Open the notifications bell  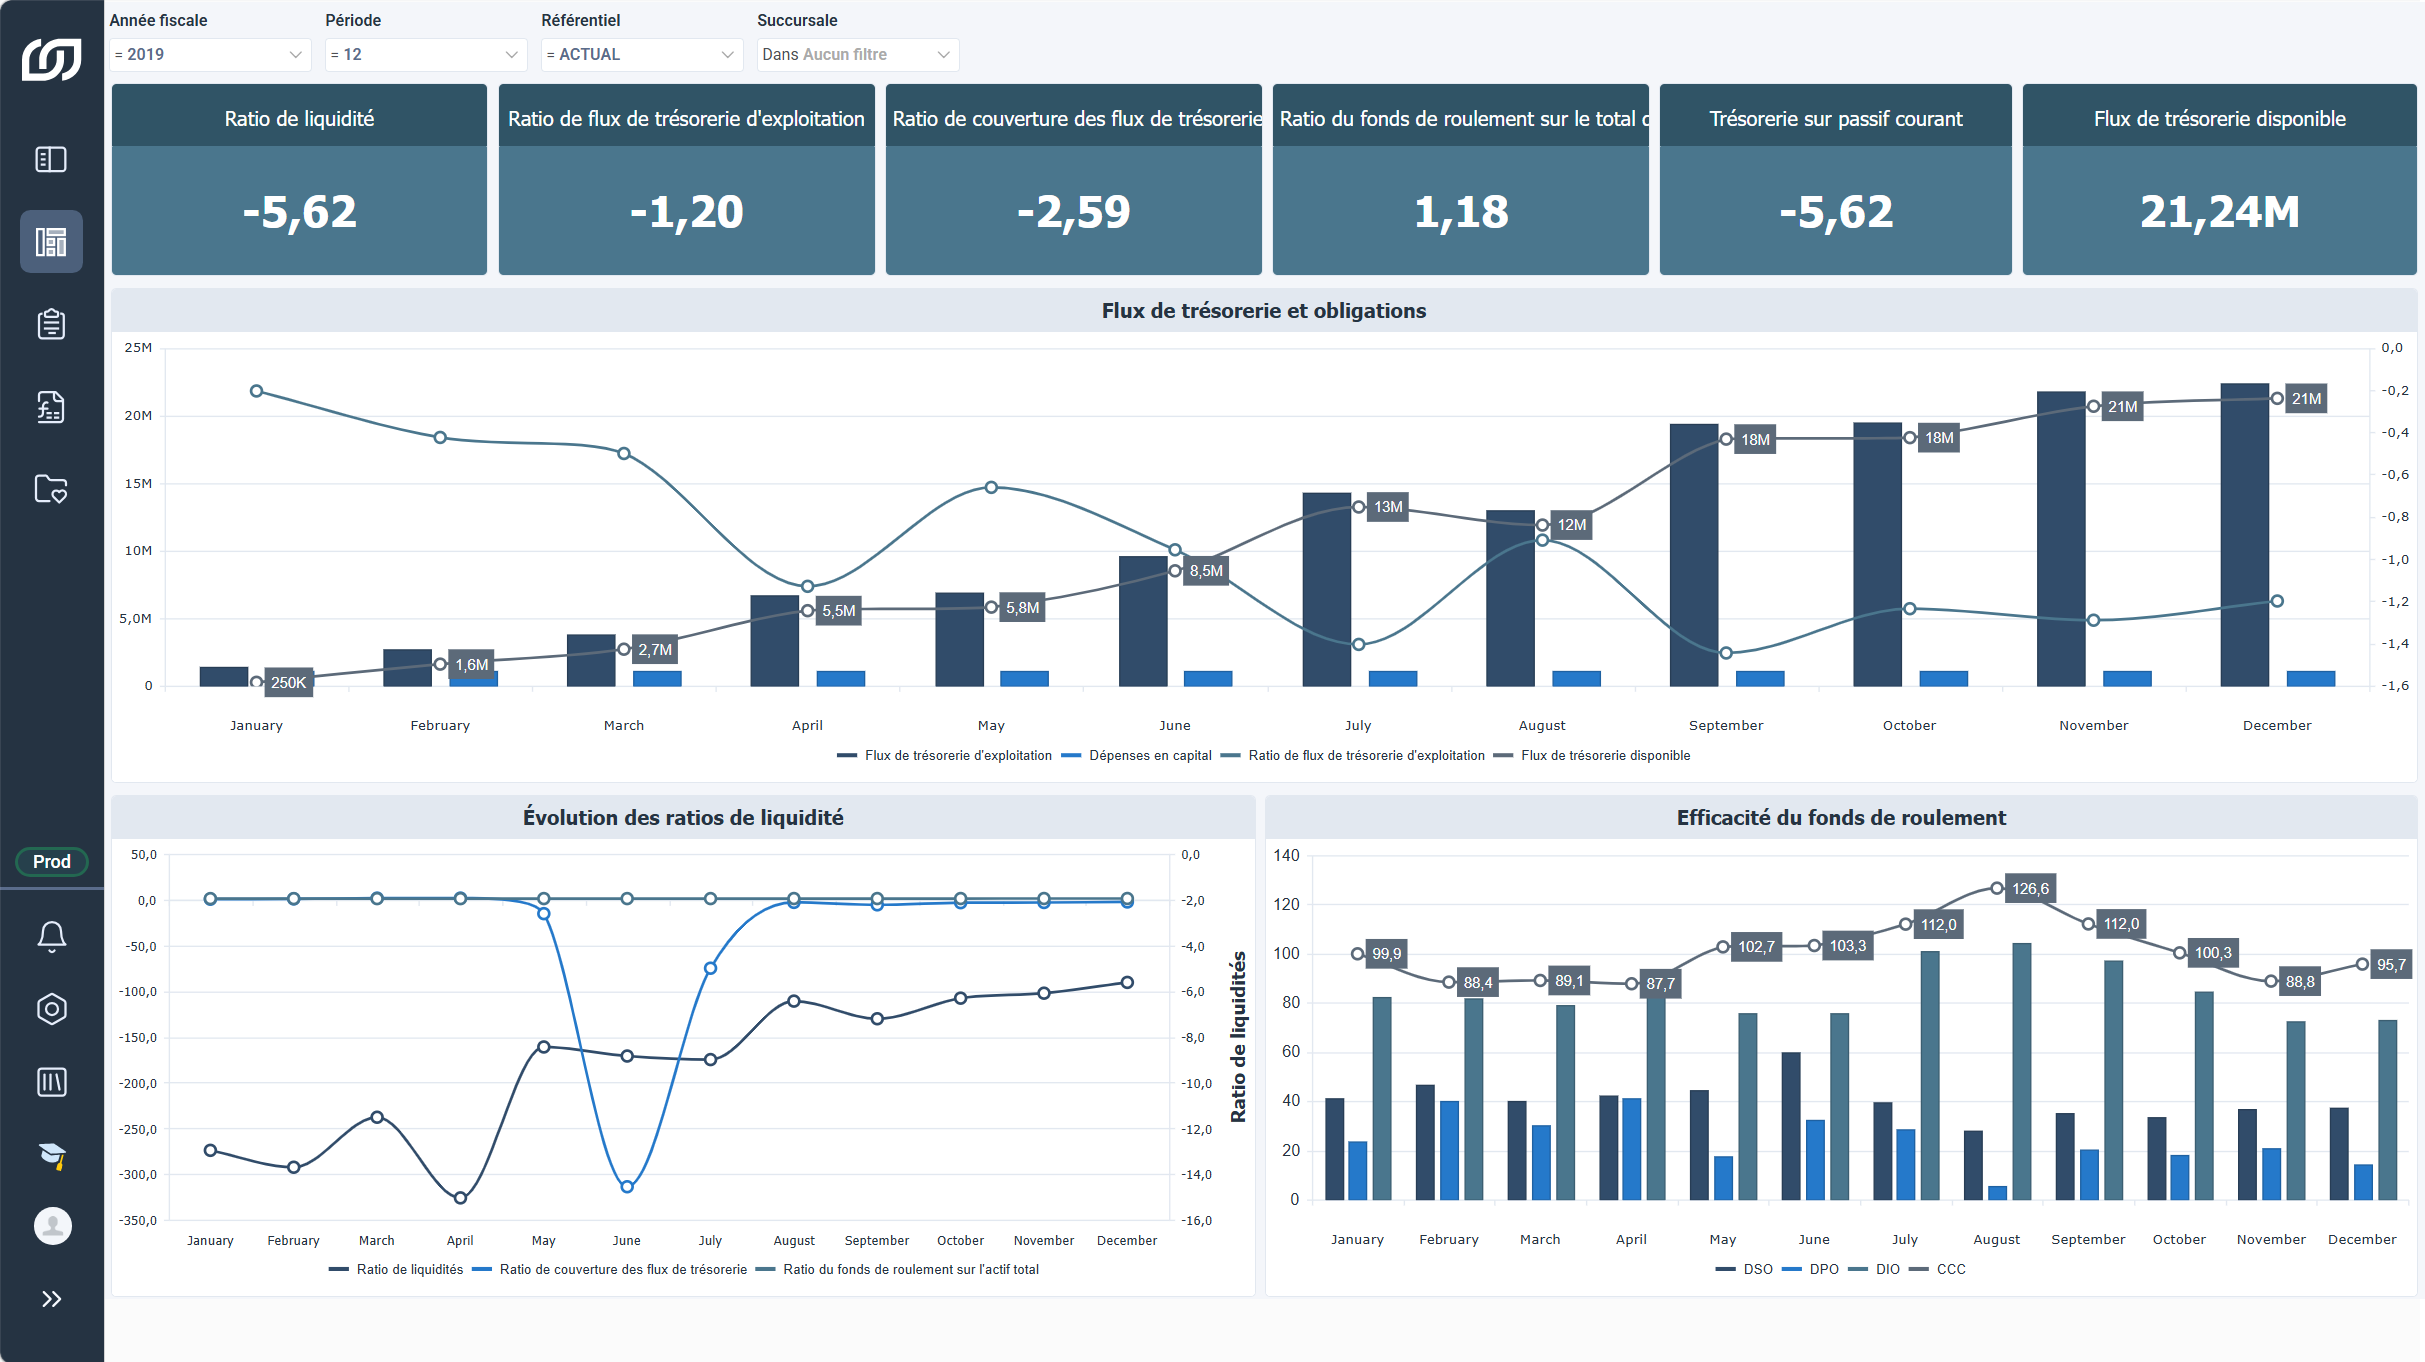[x=52, y=936]
